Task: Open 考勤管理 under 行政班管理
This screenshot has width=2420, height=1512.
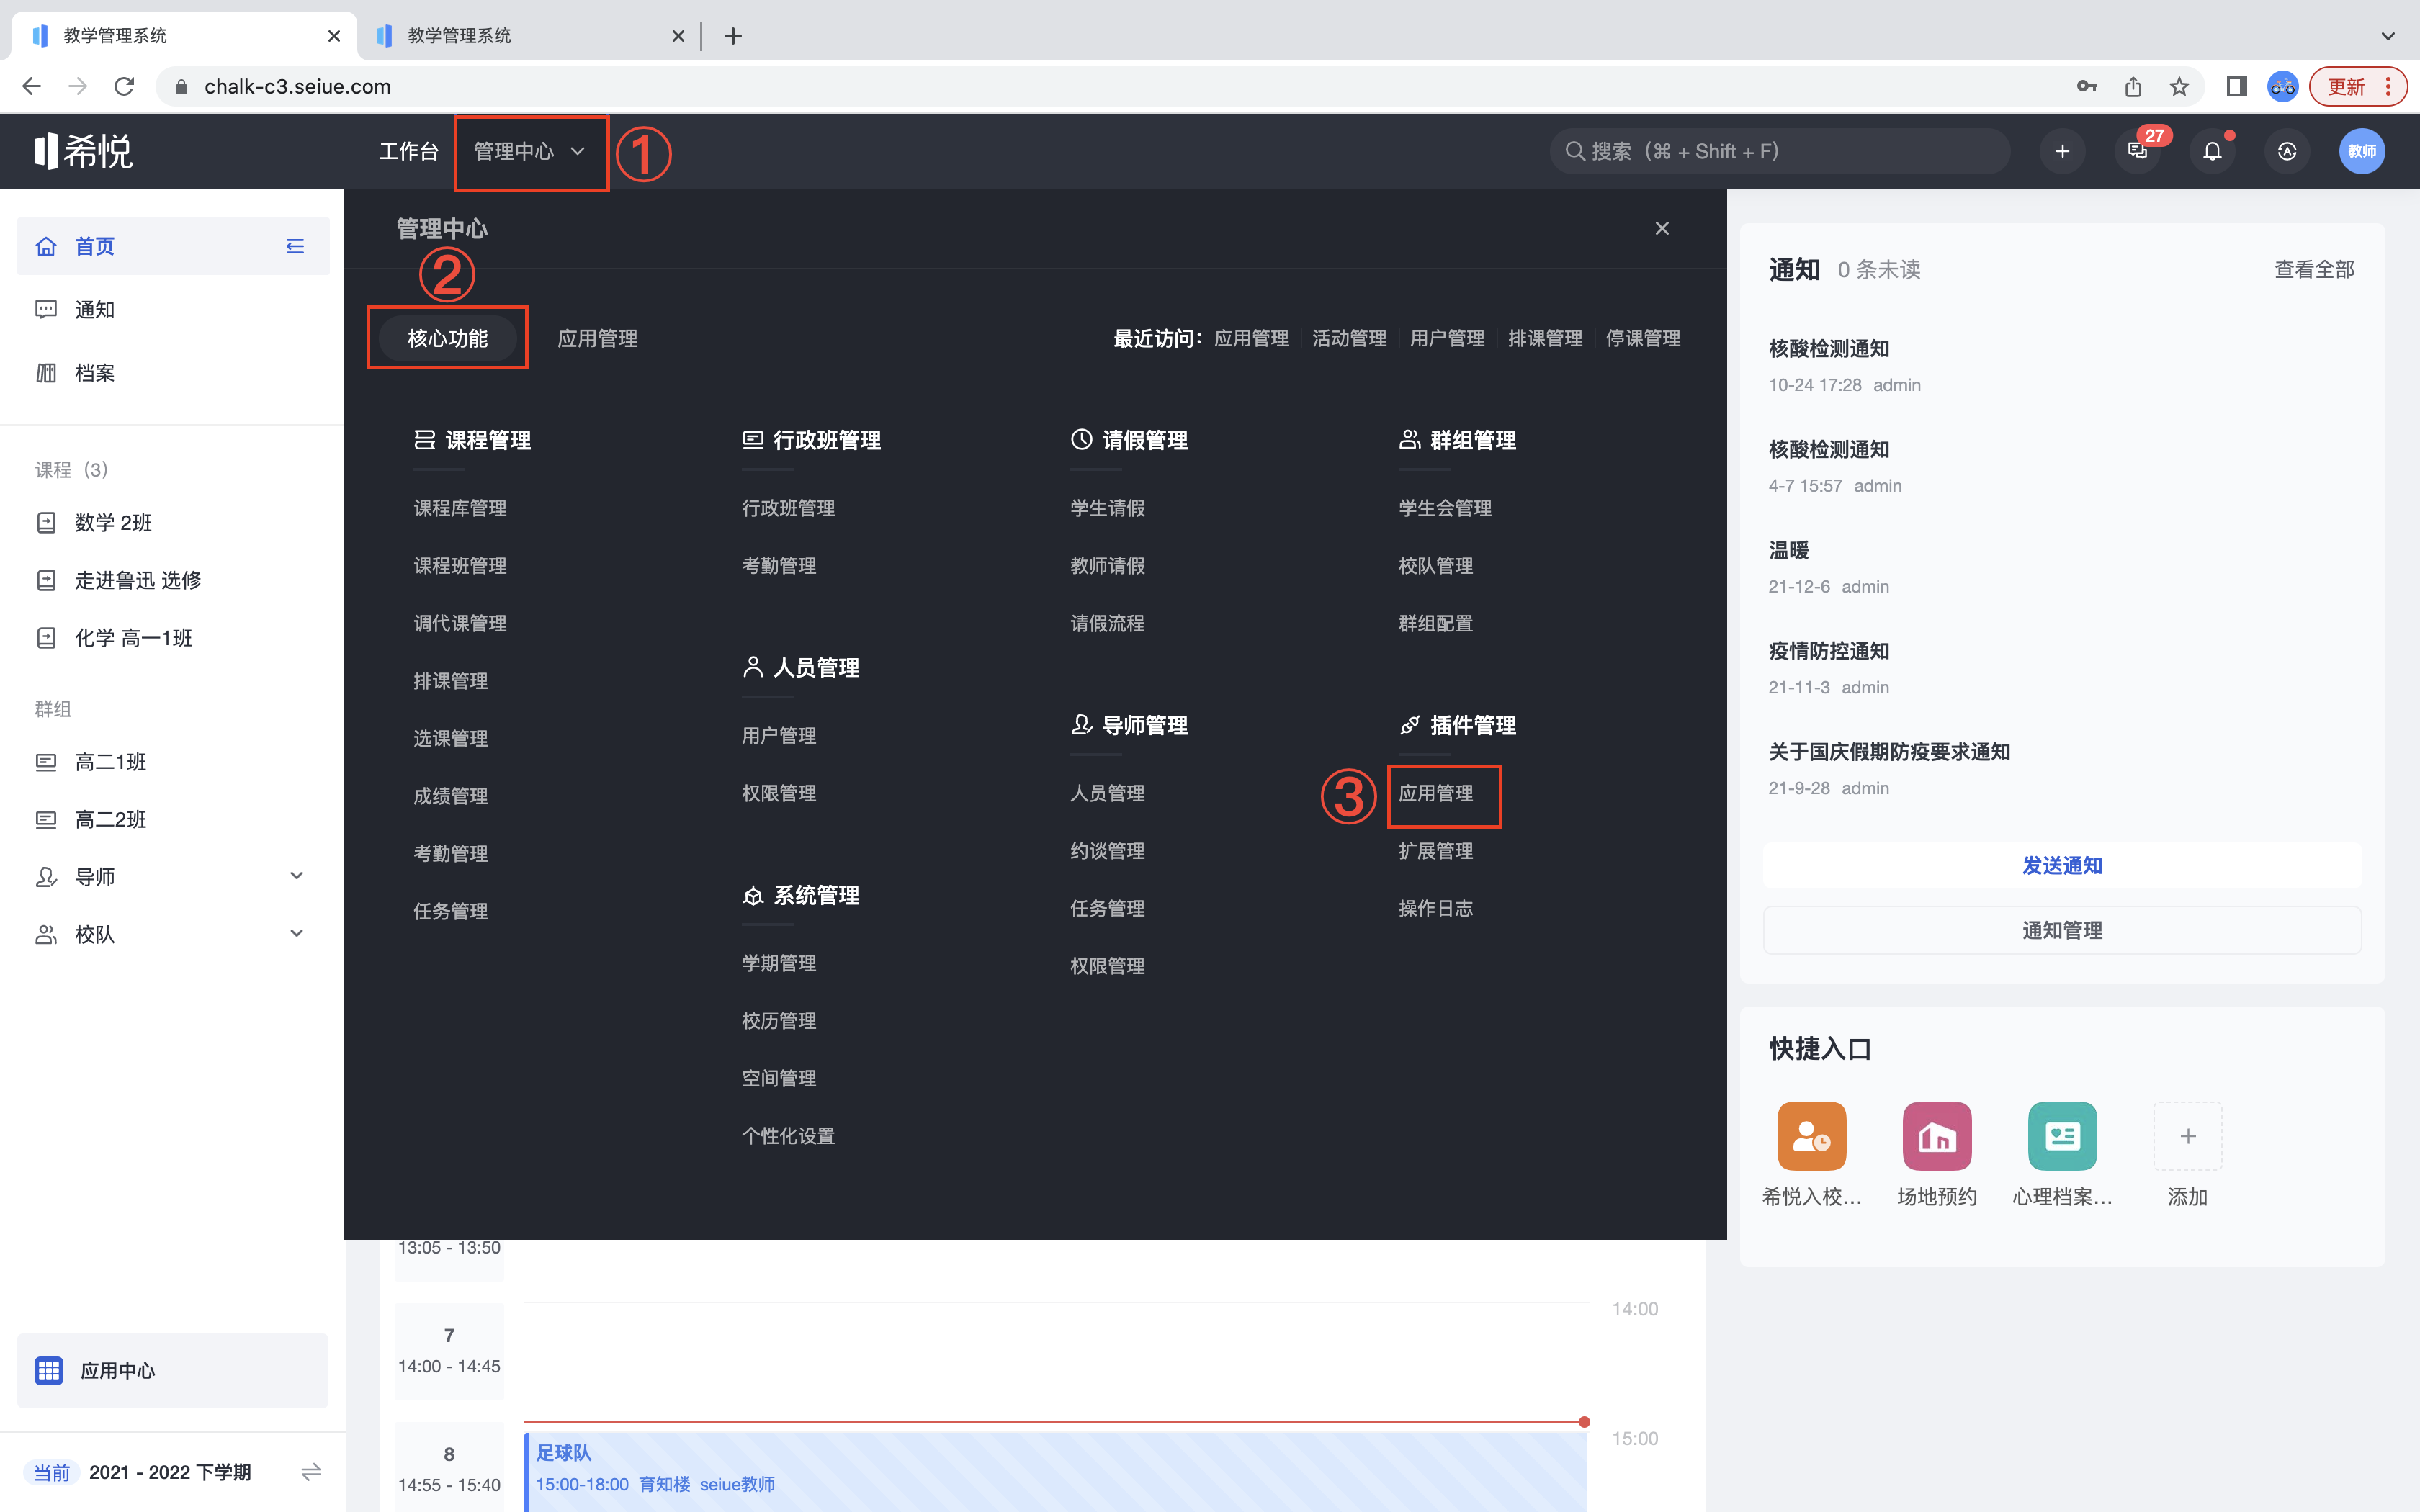Action: pyautogui.click(x=779, y=566)
